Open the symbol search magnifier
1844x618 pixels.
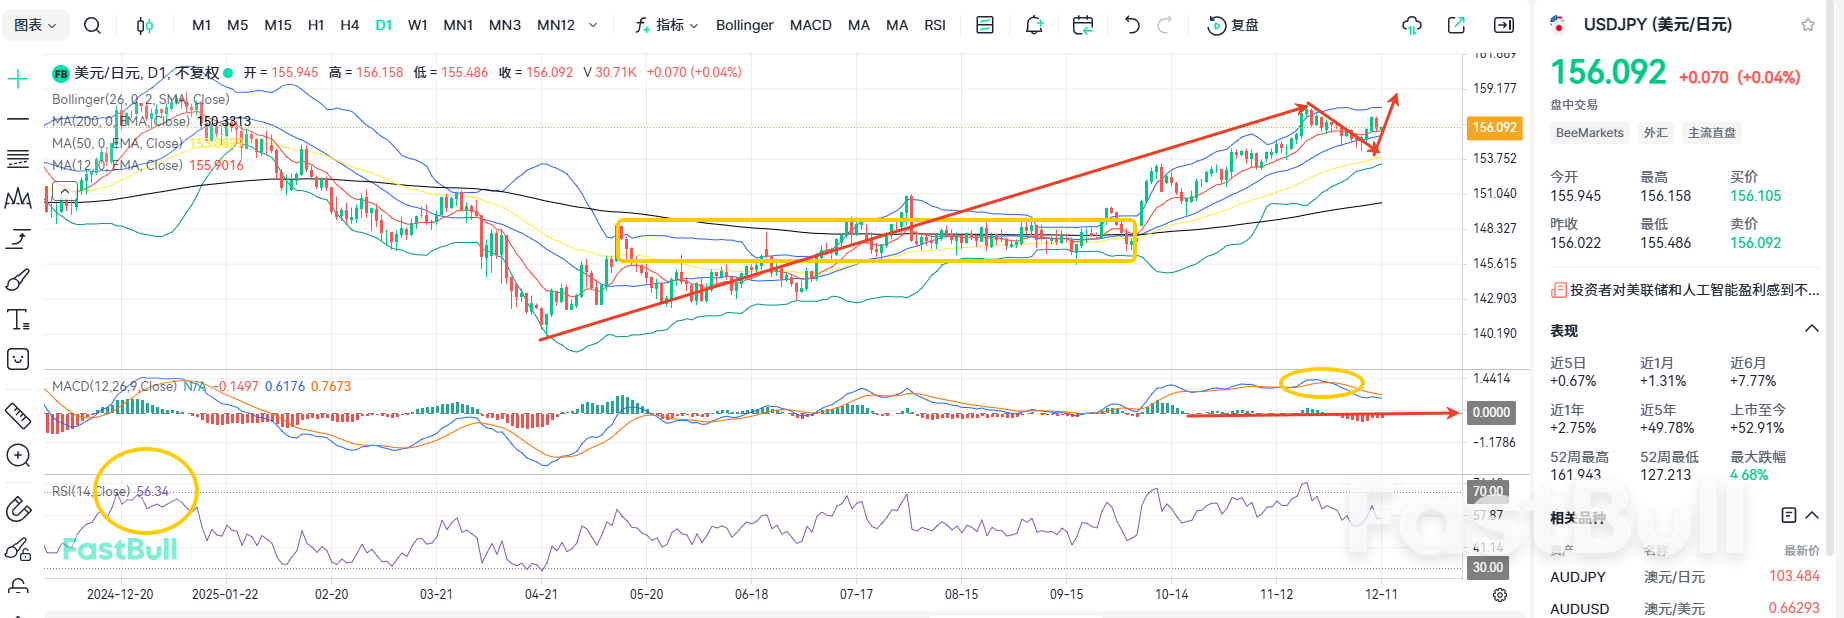[x=92, y=25]
